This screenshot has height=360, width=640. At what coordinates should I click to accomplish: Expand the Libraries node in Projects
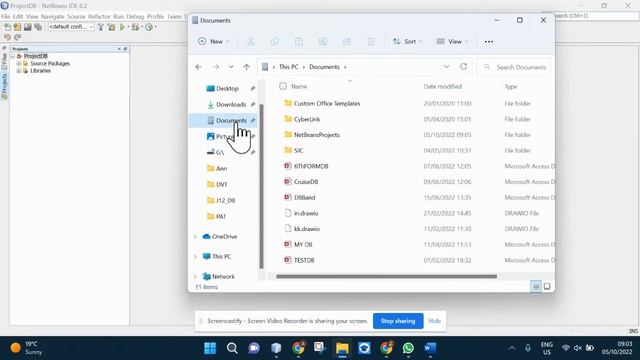[x=18, y=71]
